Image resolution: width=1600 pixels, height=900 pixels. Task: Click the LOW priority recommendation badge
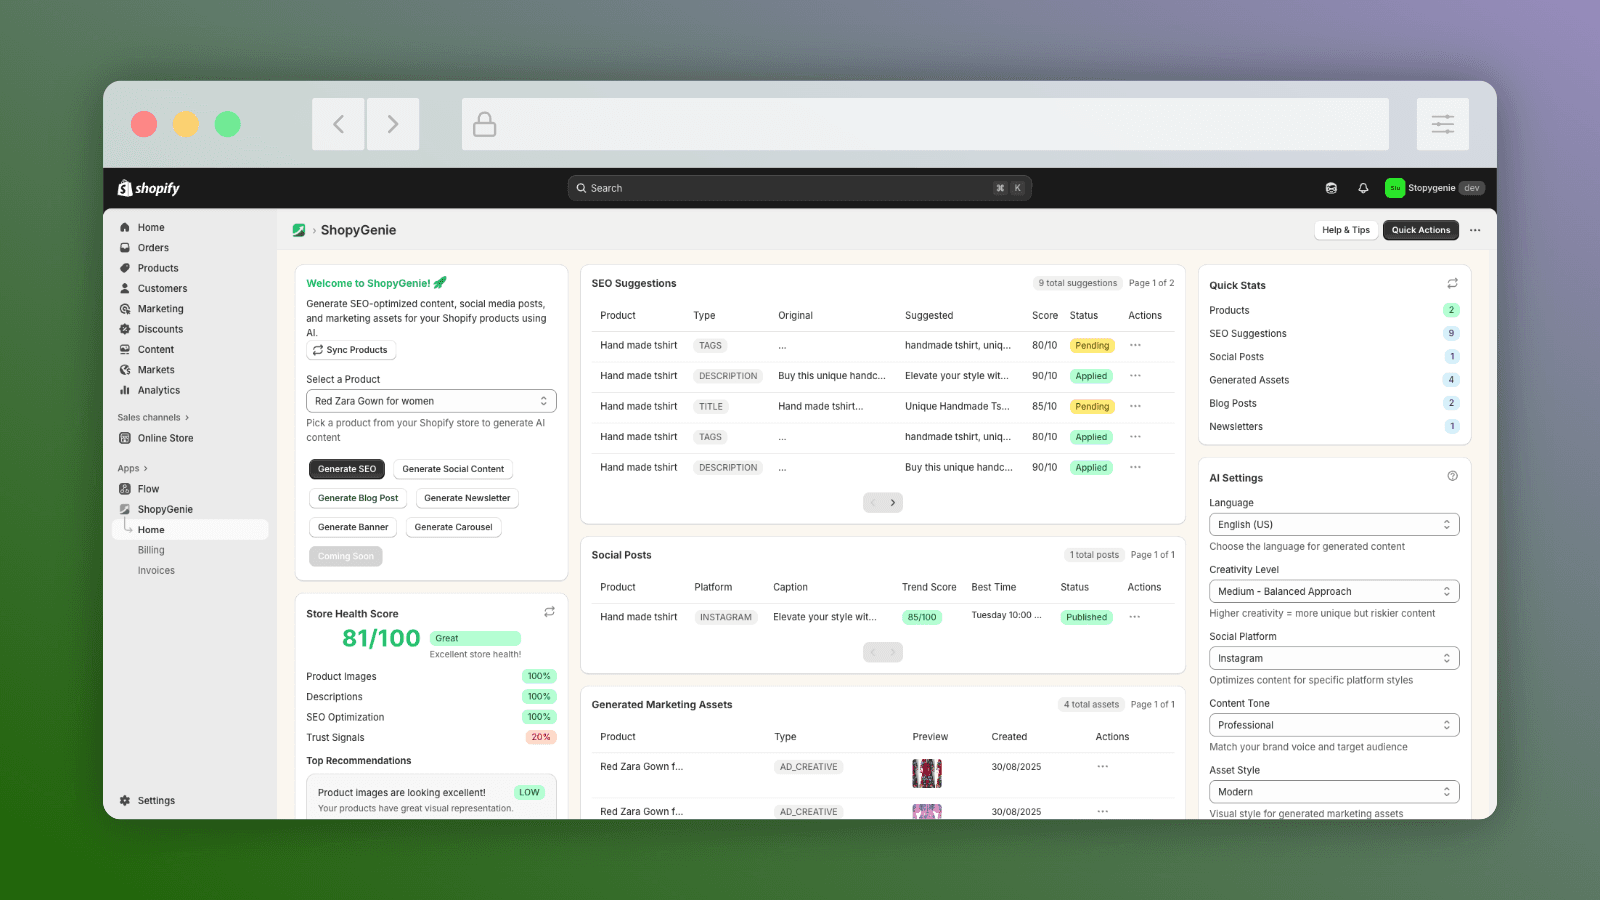529,792
